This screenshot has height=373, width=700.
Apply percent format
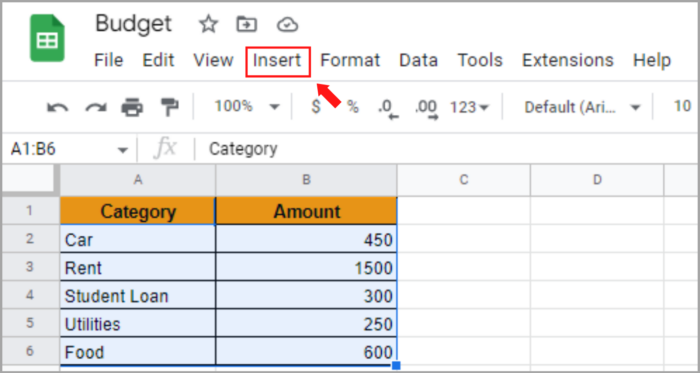click(353, 107)
